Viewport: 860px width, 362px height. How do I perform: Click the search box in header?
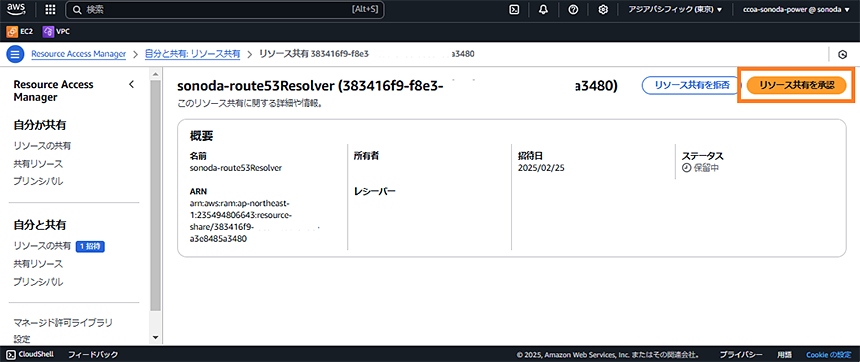tap(225, 10)
